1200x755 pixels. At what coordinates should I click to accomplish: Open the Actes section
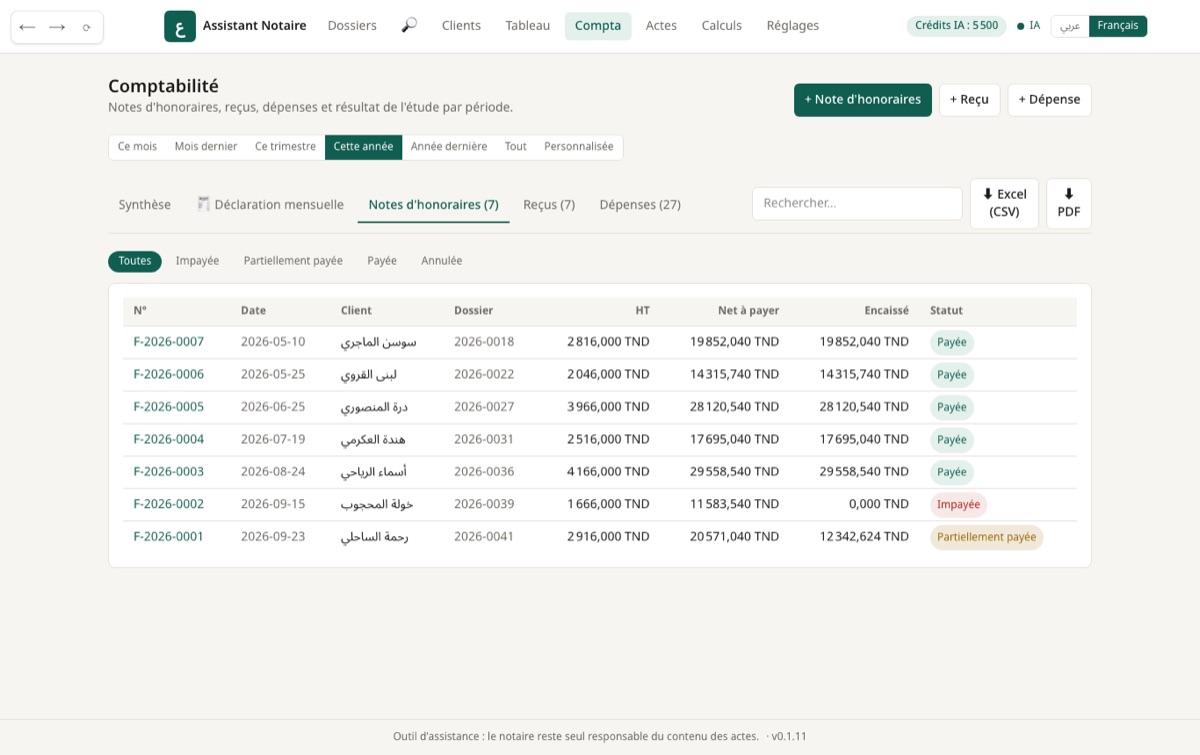pyautogui.click(x=661, y=26)
